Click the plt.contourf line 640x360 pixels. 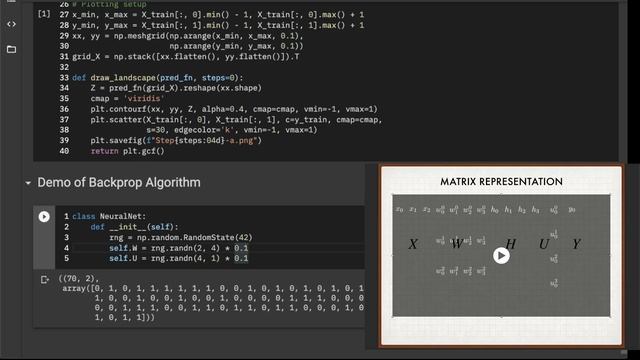(234, 109)
